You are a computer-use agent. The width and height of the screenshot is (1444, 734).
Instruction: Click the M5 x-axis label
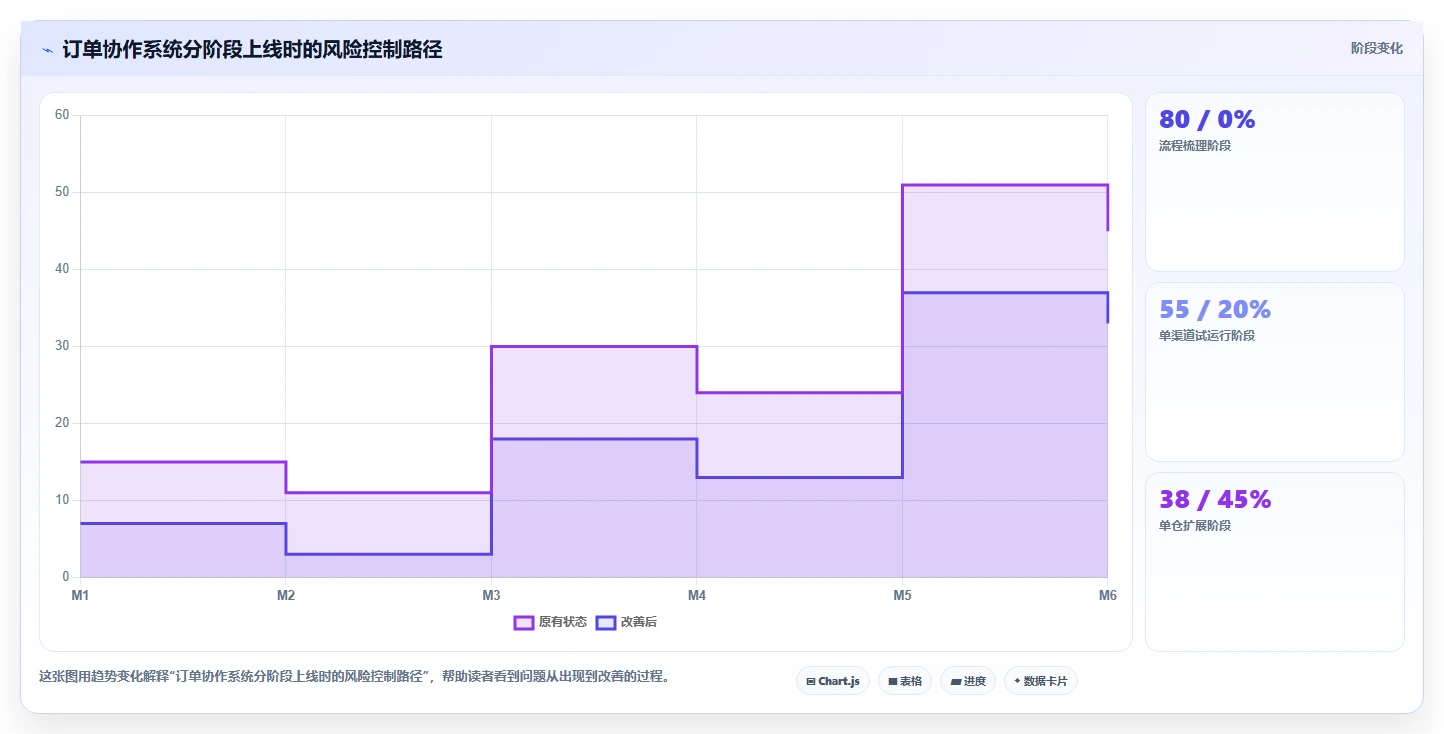(902, 596)
